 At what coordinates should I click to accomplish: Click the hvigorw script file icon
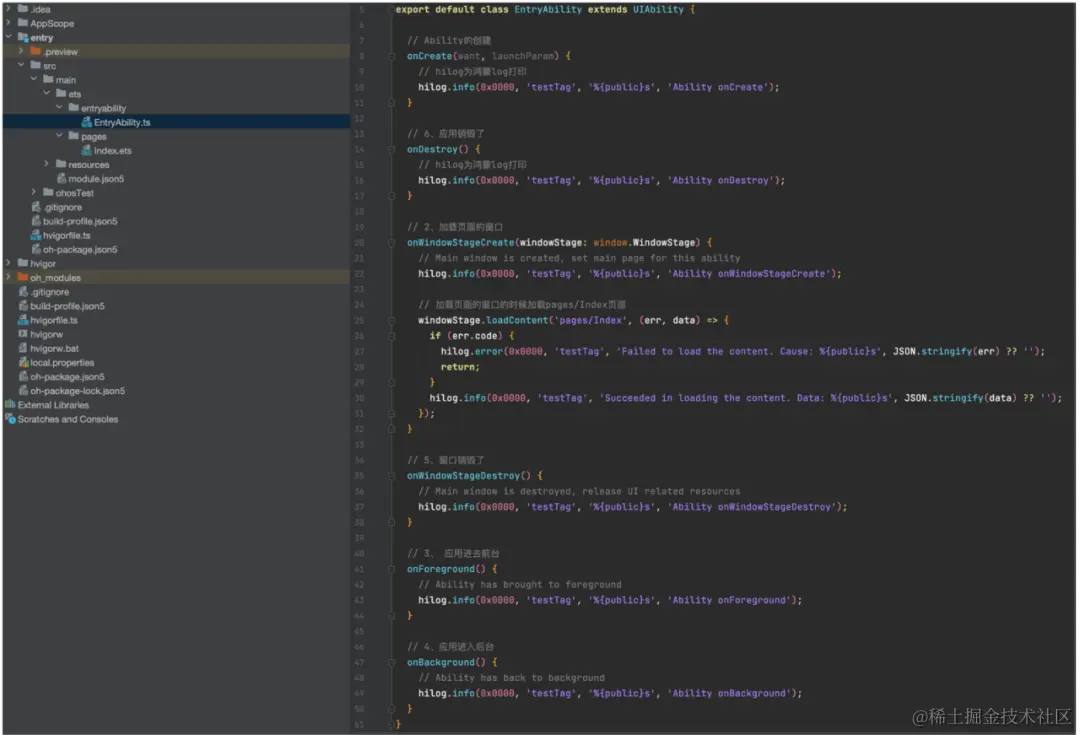coord(23,334)
